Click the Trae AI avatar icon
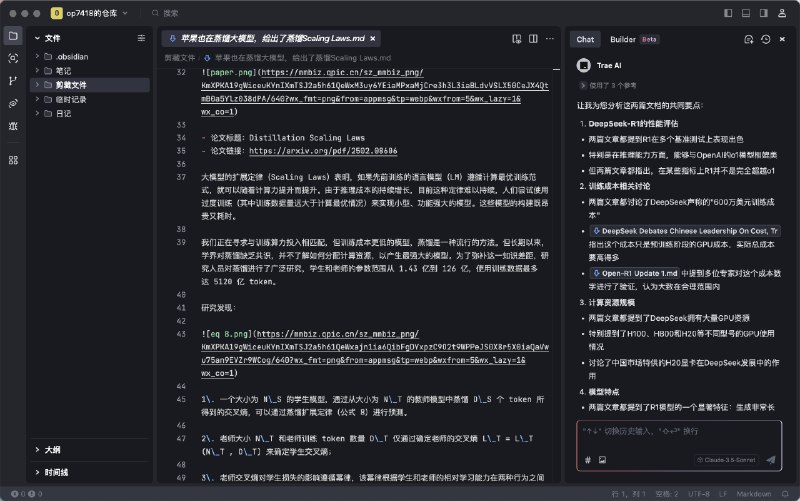The image size is (800, 501). 583,65
